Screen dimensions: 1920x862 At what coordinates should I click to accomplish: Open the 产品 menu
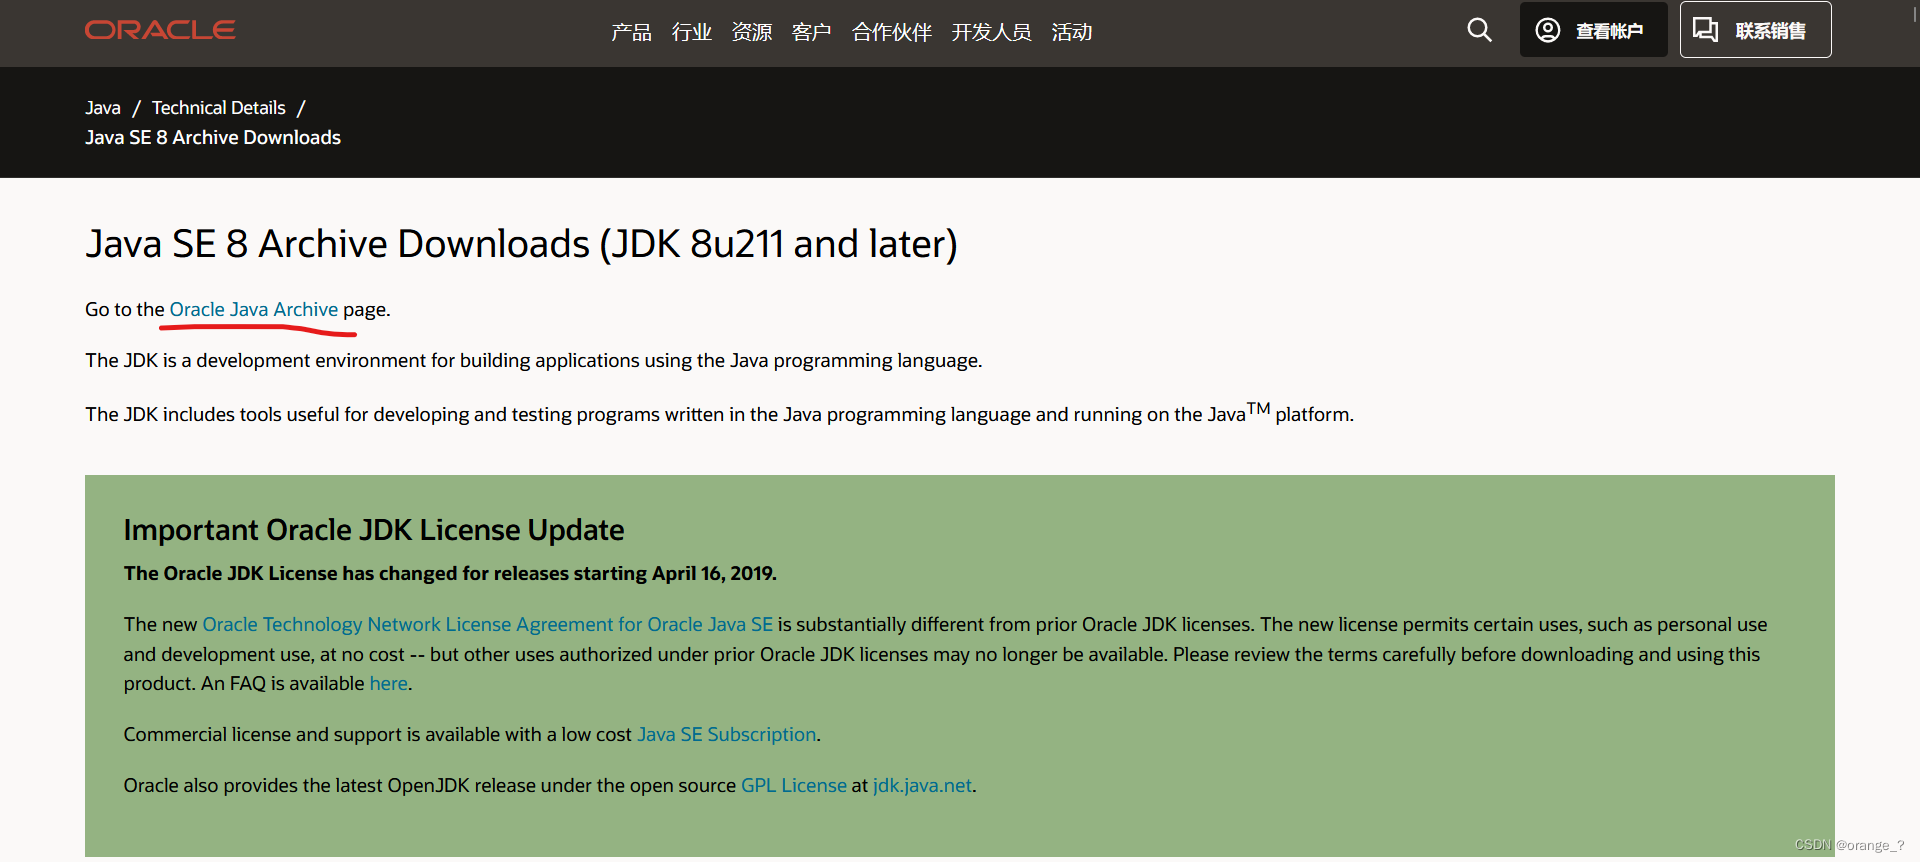[631, 32]
